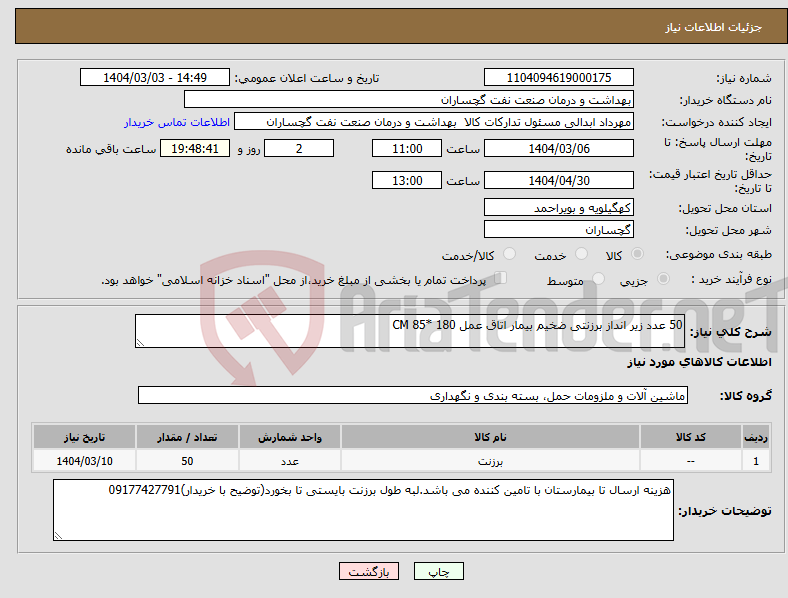Click the تاریخ نیاز column header
Viewport: 788px width, 598px height.
84,437
